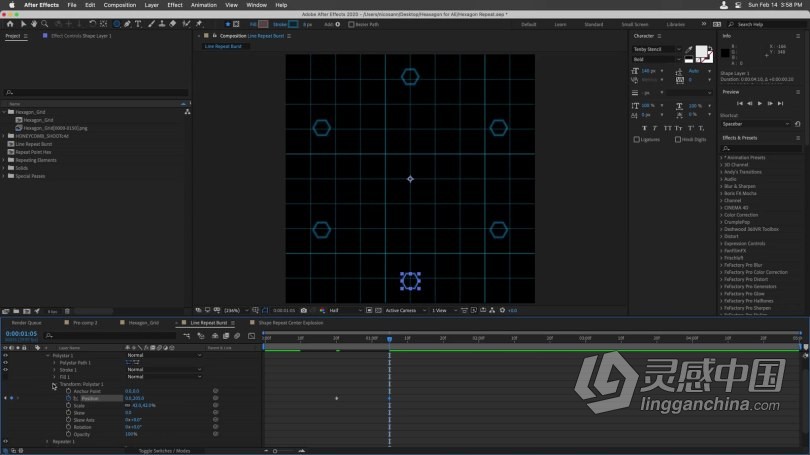Open the Fill 1 blend mode dropdown

pos(164,377)
